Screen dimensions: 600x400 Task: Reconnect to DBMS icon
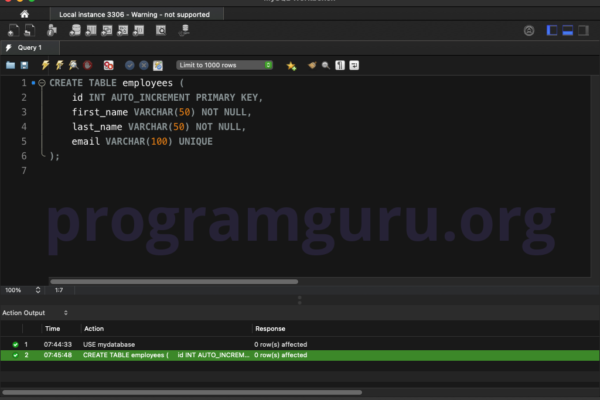(x=184, y=30)
